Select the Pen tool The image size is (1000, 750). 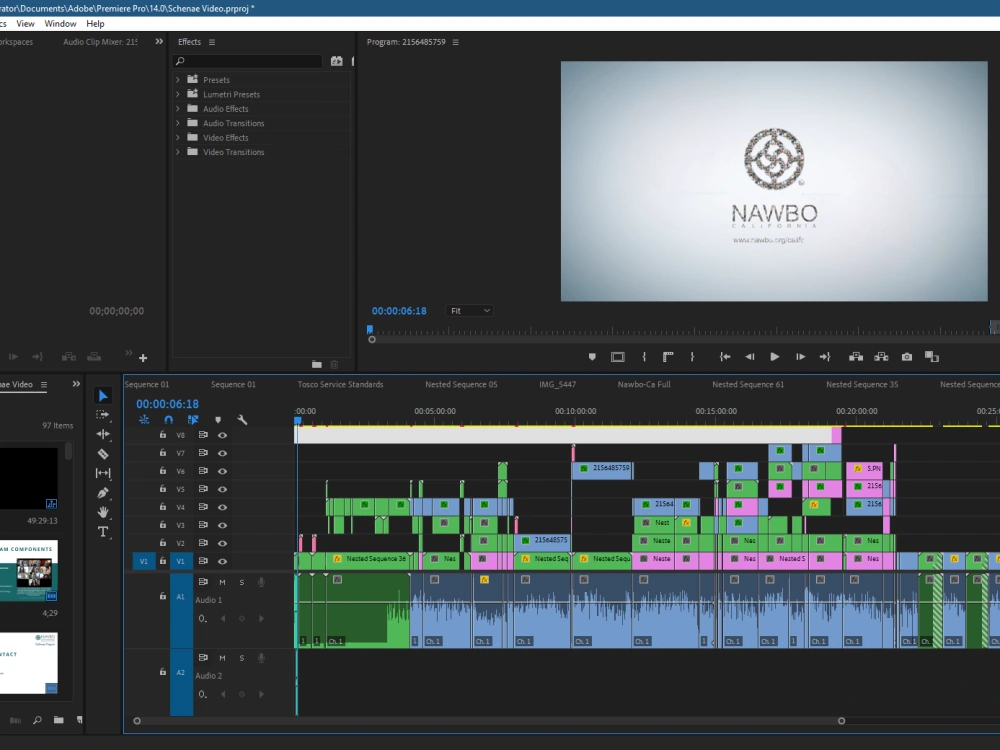pos(103,493)
